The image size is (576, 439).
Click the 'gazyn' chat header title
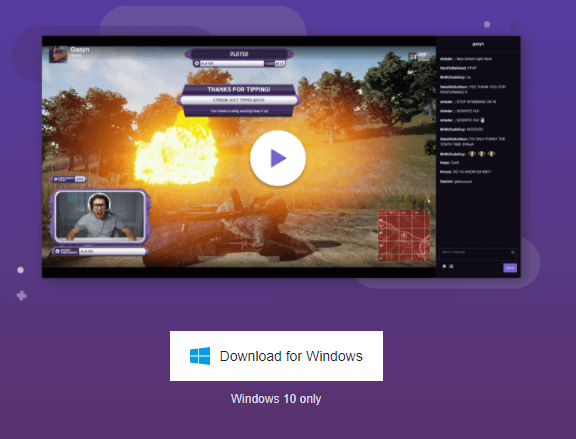click(478, 44)
